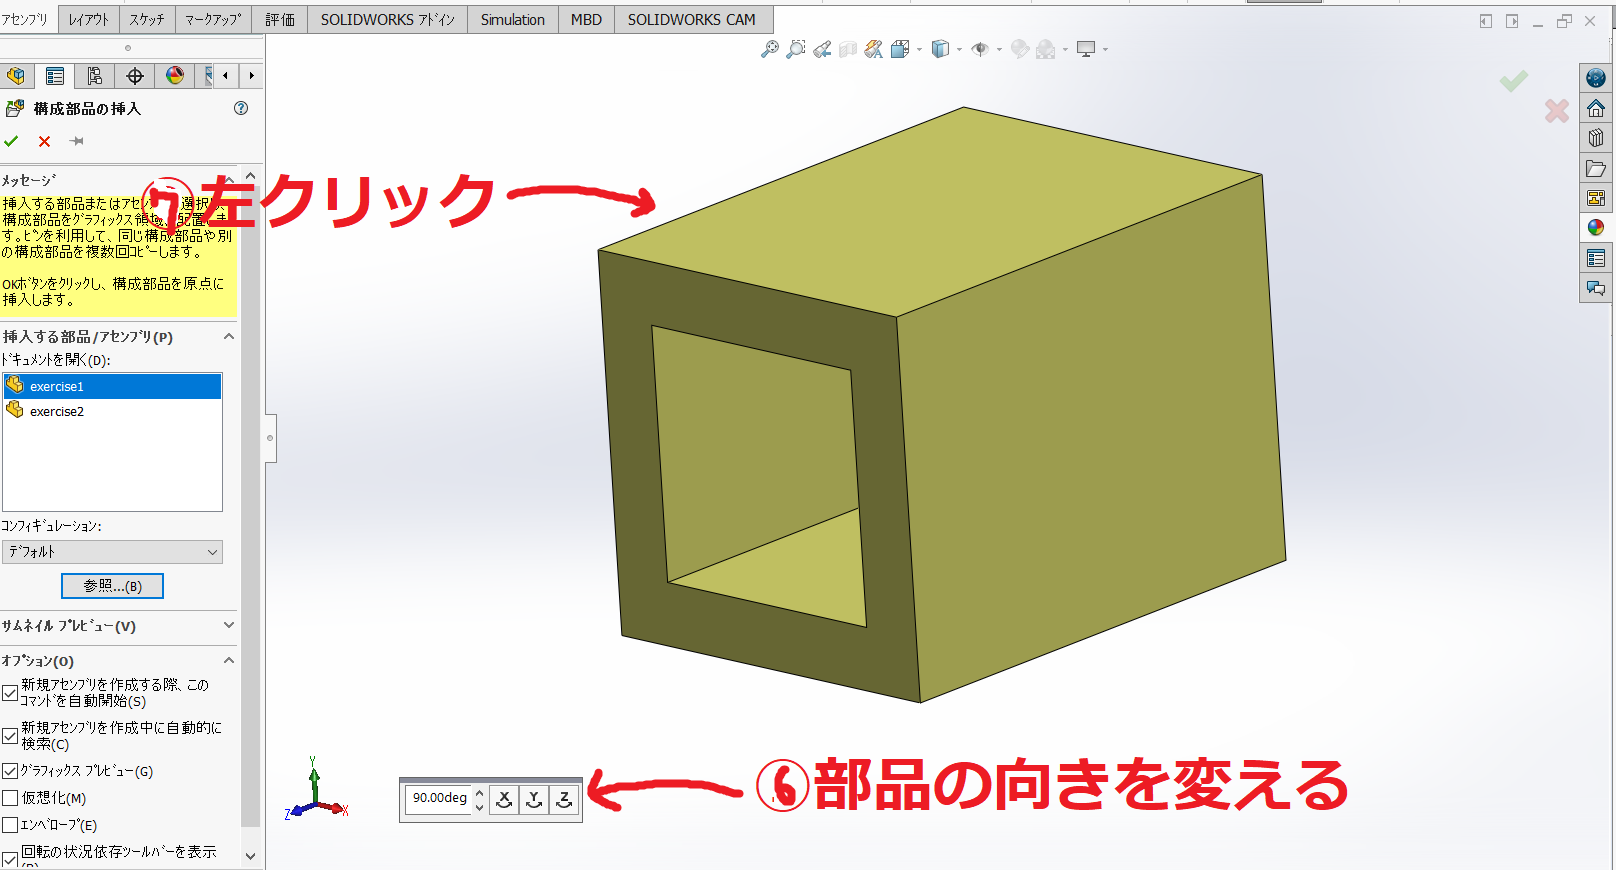Open the File Explorer folder in task pane
Image resolution: width=1616 pixels, height=870 pixels.
[x=1596, y=168]
